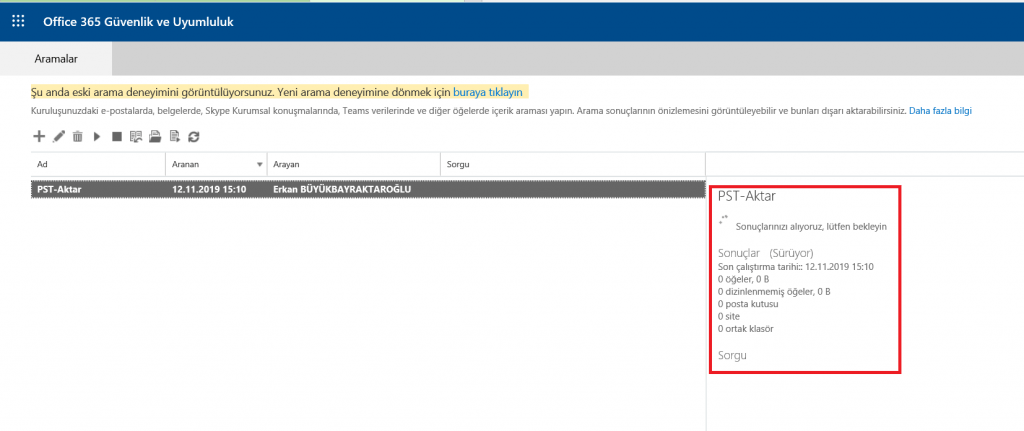
Task: Click the pencil edit icon
Action: point(59,136)
